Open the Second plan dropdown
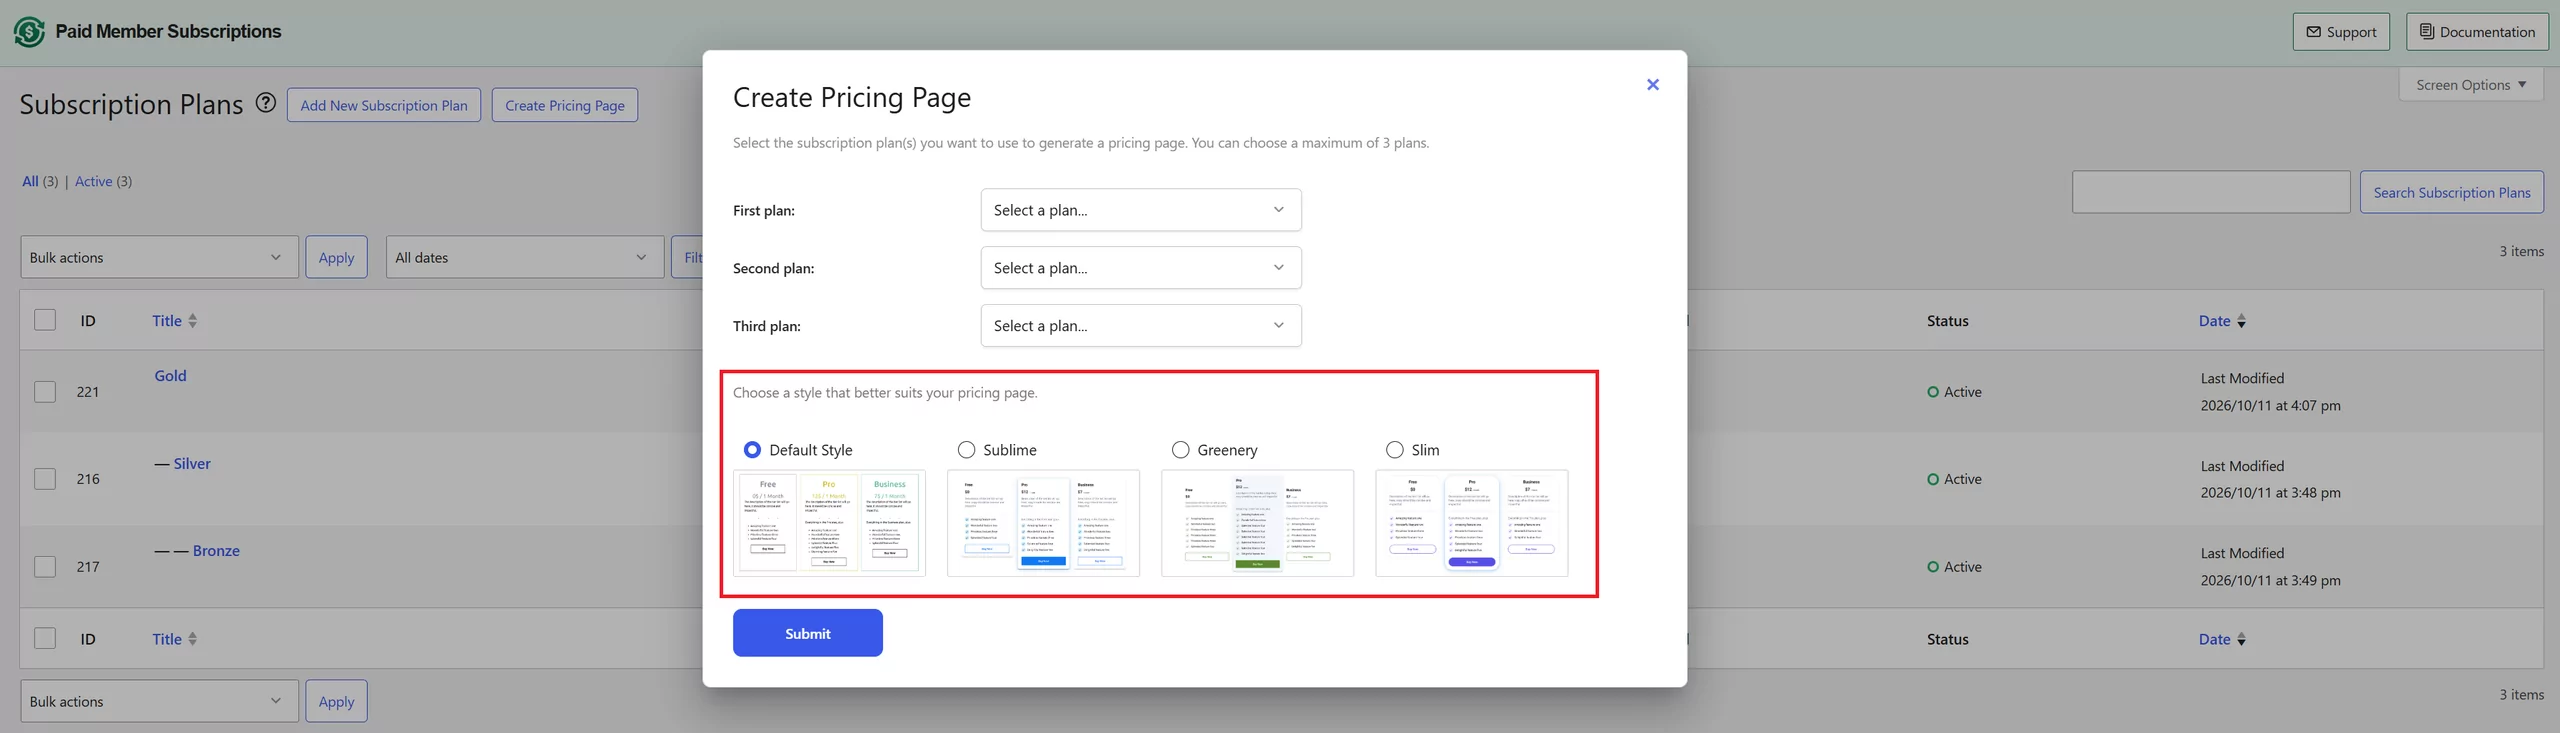This screenshot has width=2560, height=733. [1141, 268]
